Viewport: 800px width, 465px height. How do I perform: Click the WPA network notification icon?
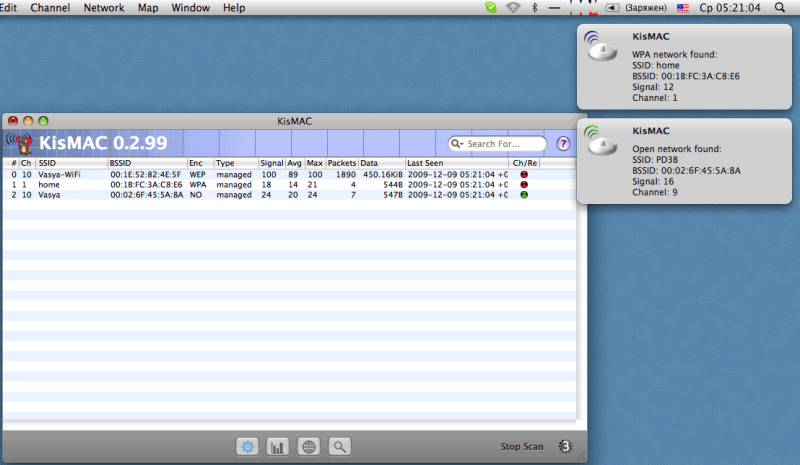coord(602,46)
